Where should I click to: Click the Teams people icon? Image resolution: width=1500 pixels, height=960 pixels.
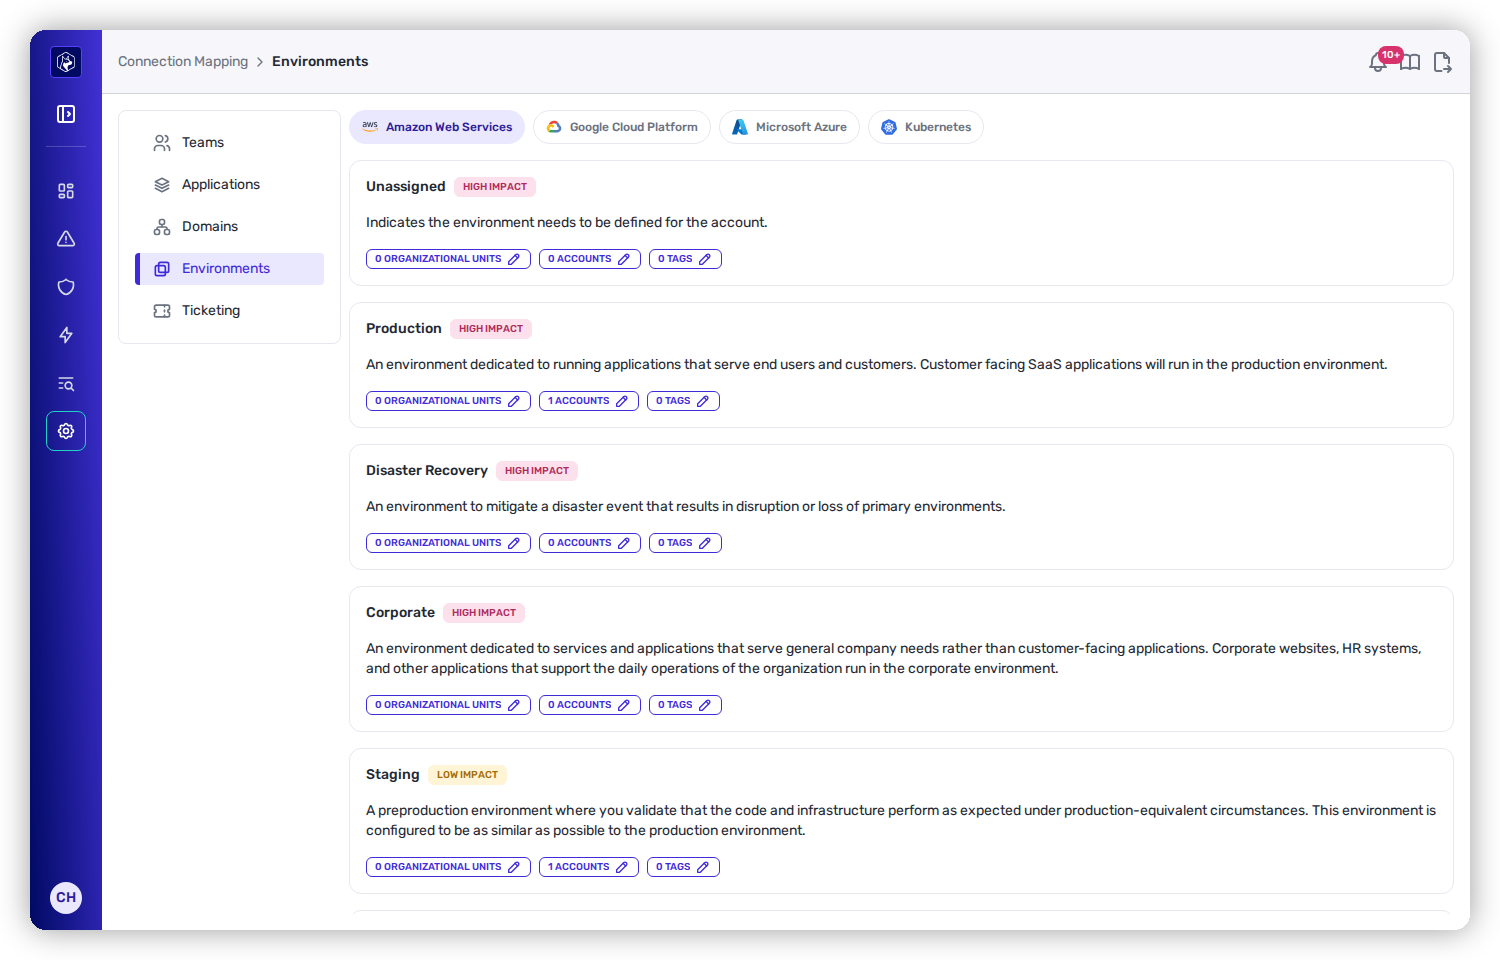coord(162,143)
